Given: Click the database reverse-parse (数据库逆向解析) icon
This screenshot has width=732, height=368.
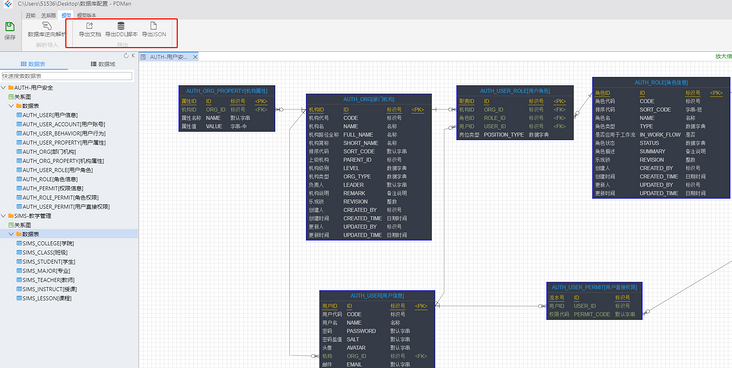Looking at the screenshot, I should coord(47,26).
